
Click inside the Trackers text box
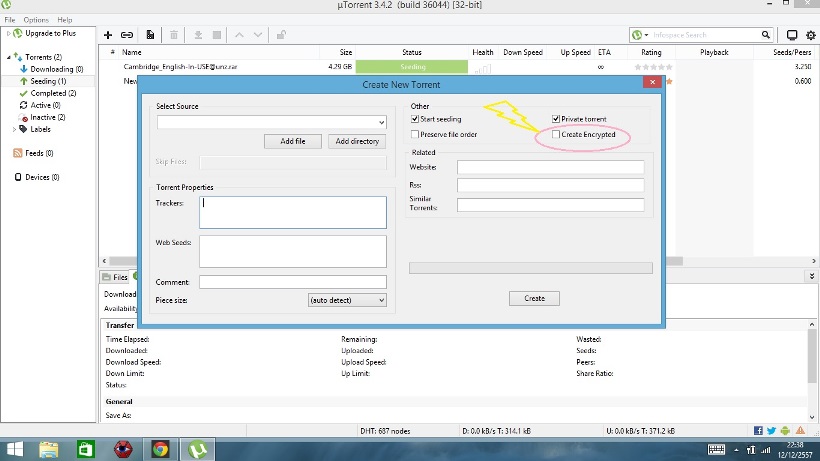(x=292, y=212)
